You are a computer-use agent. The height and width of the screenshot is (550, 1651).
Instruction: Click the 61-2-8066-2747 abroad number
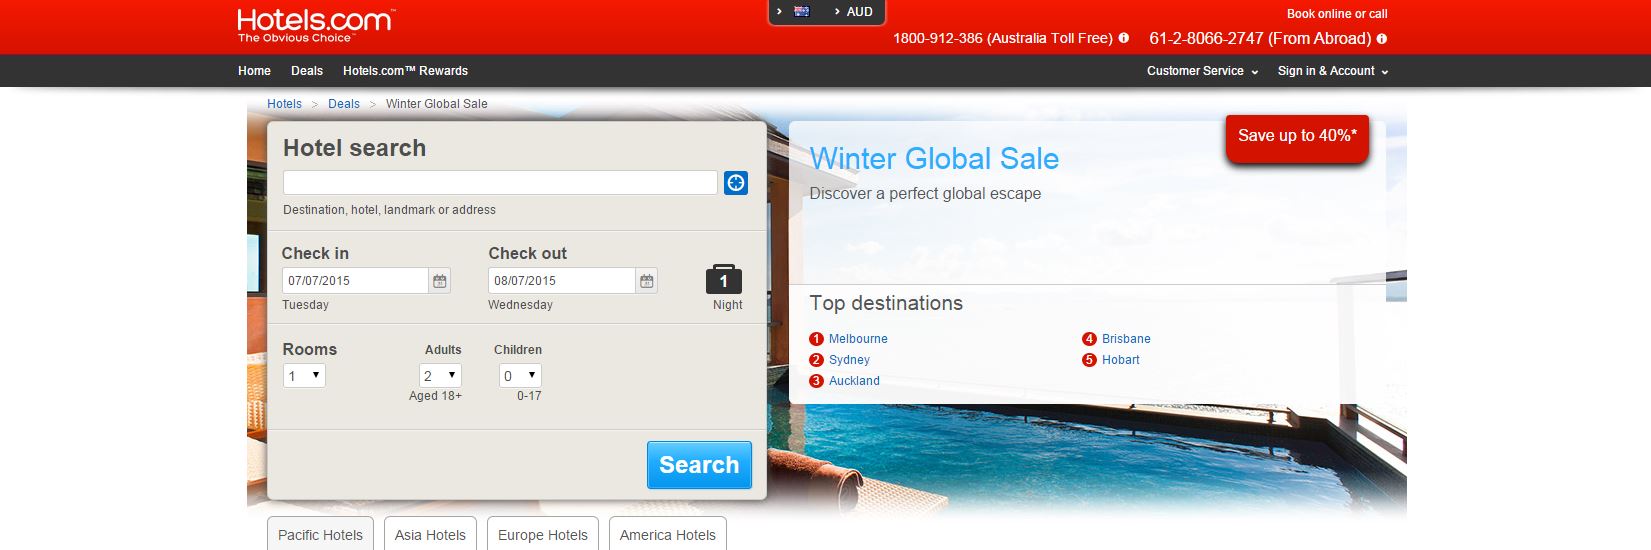coord(1206,38)
